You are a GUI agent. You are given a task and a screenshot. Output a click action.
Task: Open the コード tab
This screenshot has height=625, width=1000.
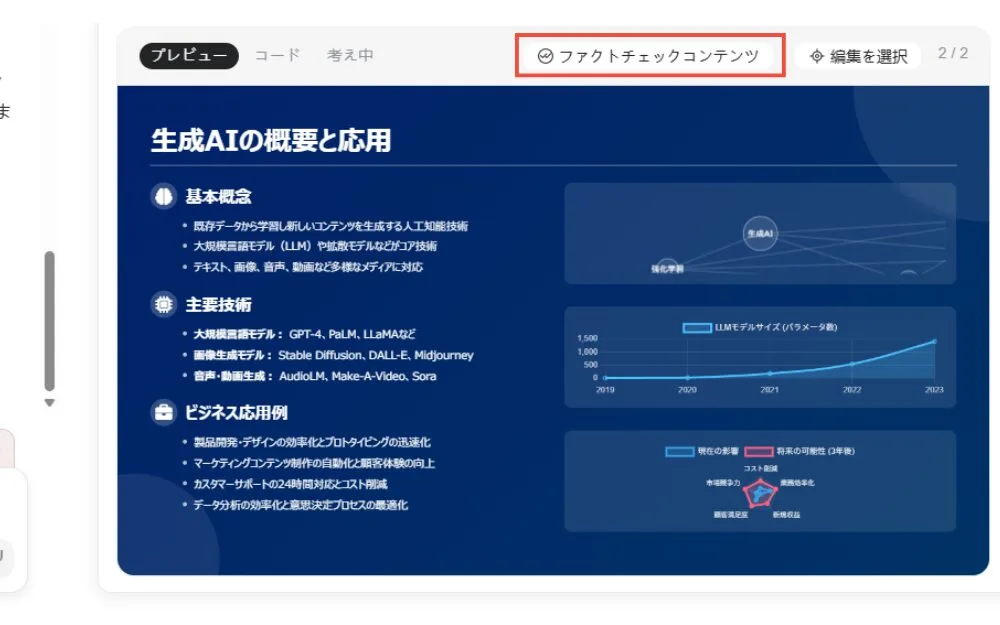pyautogui.click(x=277, y=55)
